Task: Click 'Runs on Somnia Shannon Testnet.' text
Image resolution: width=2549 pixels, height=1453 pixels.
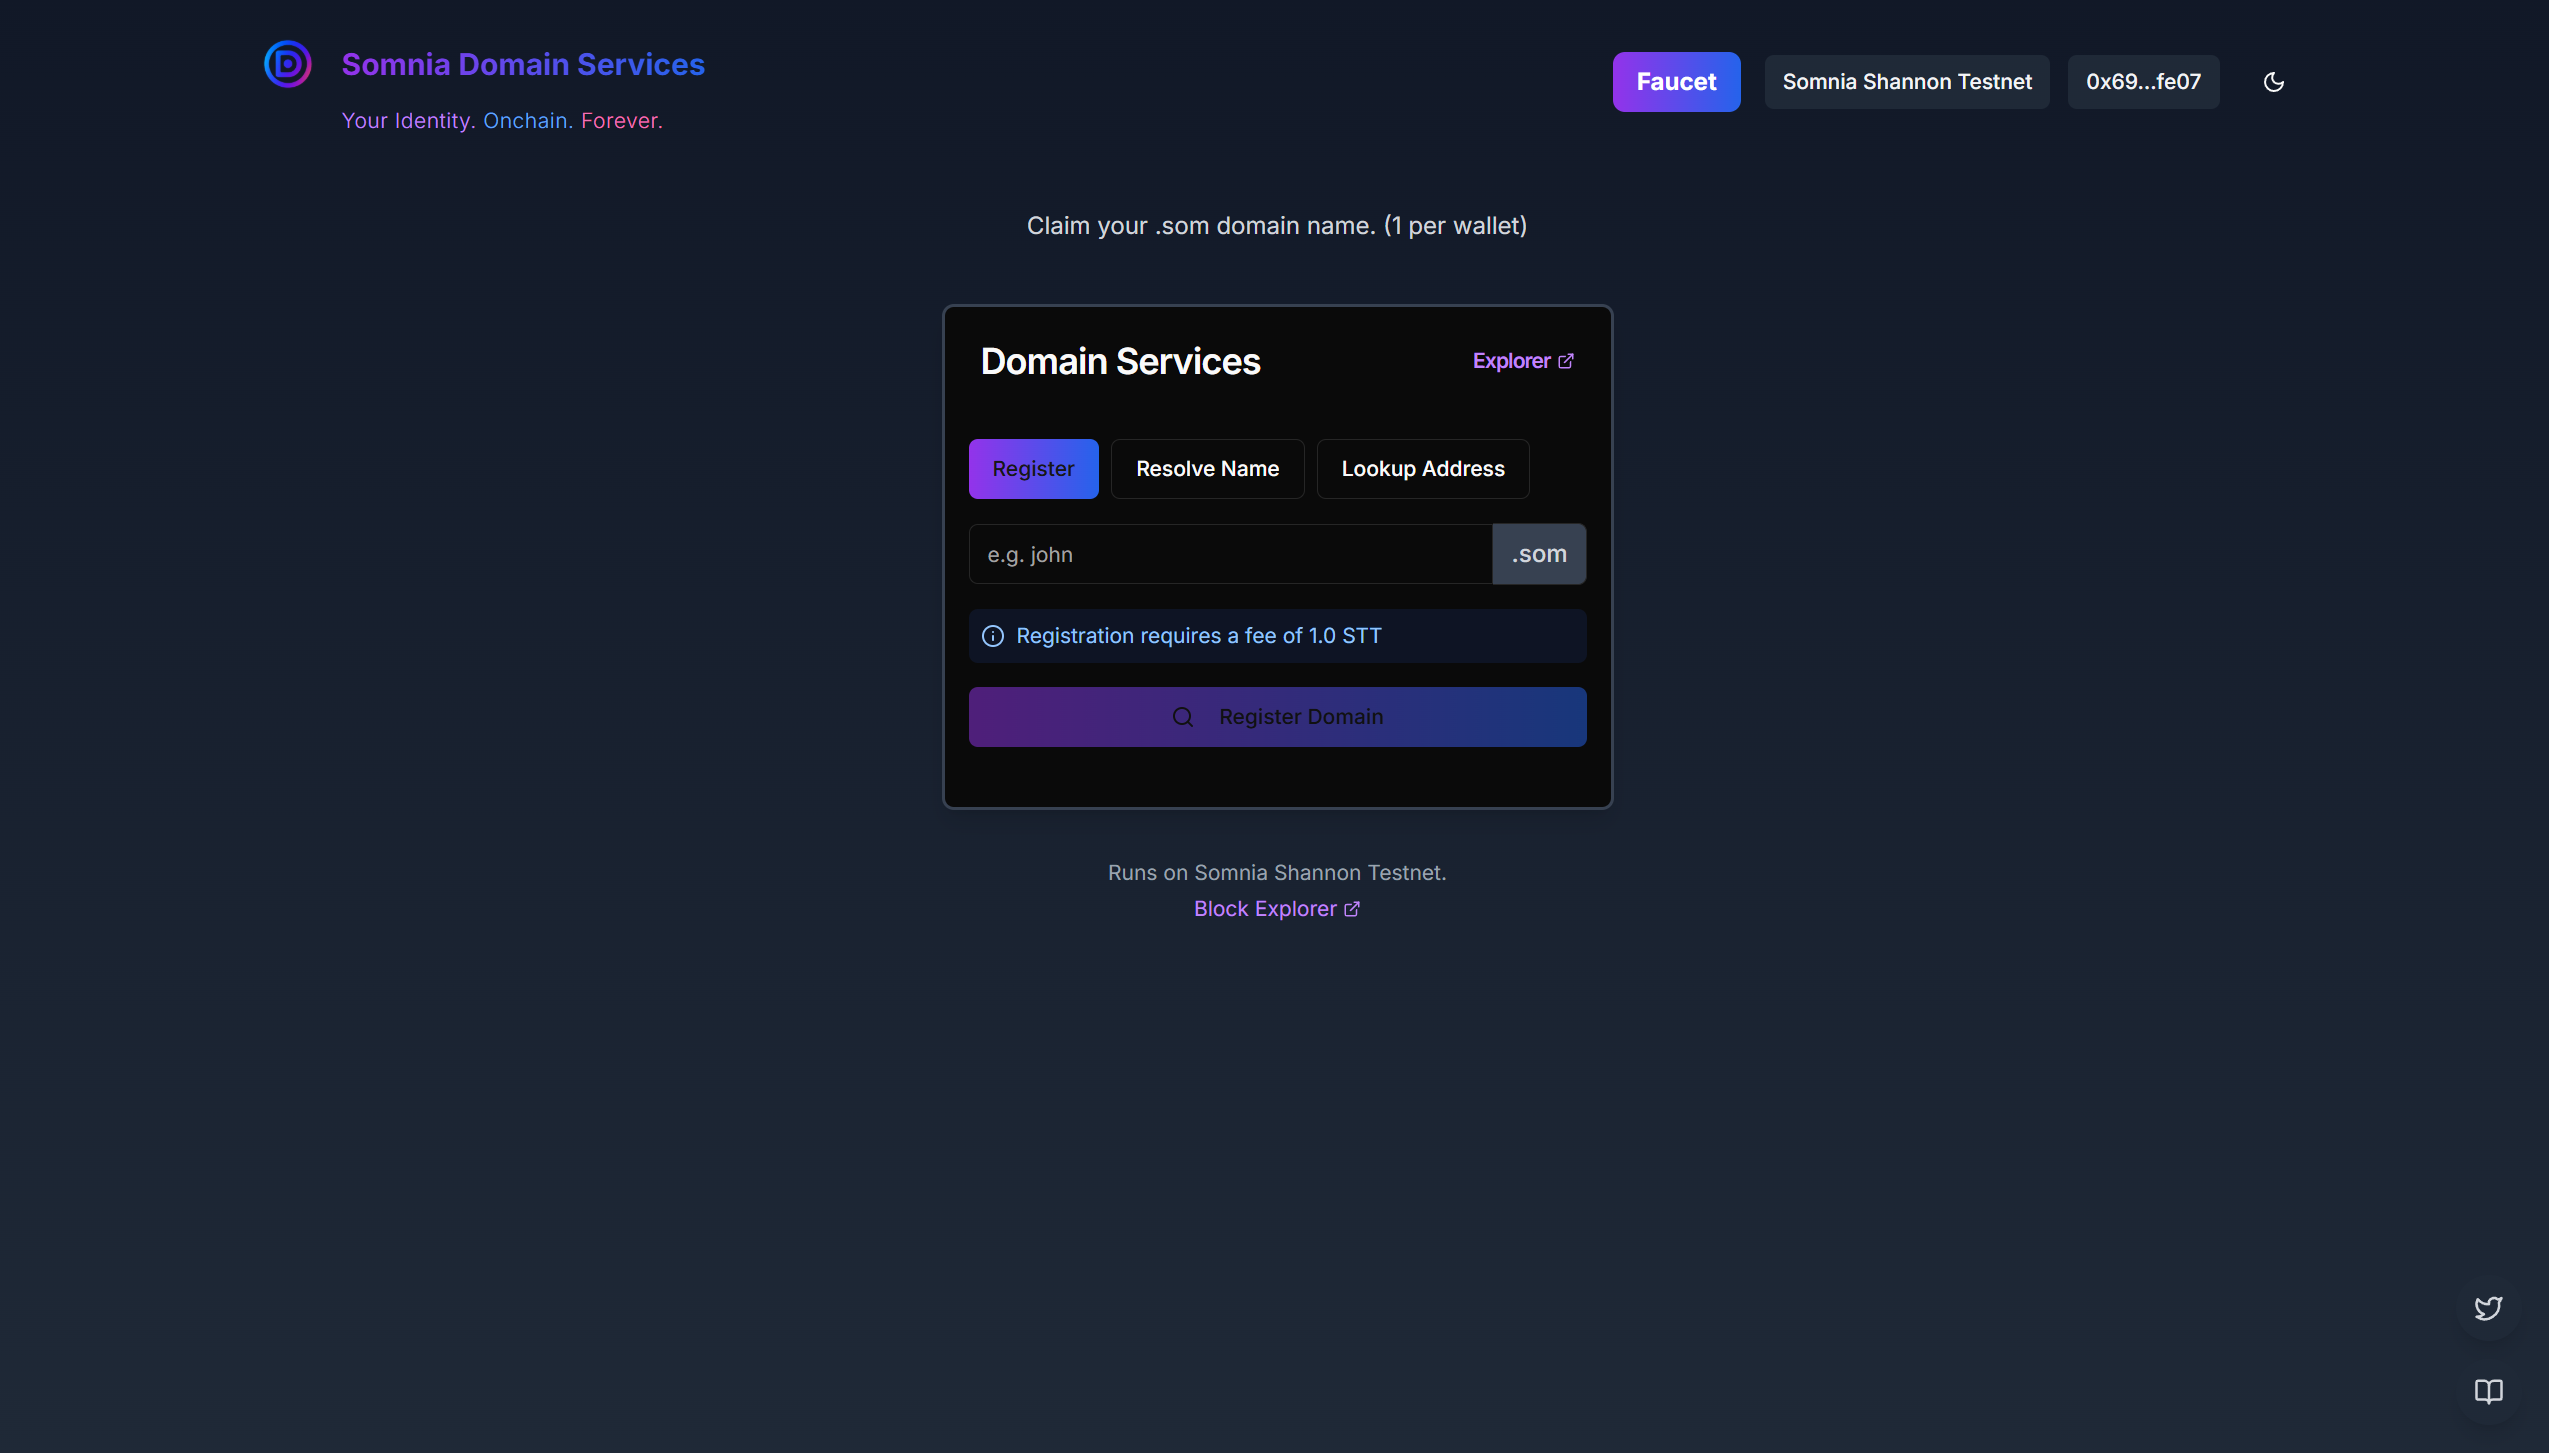Action: click(1277, 873)
